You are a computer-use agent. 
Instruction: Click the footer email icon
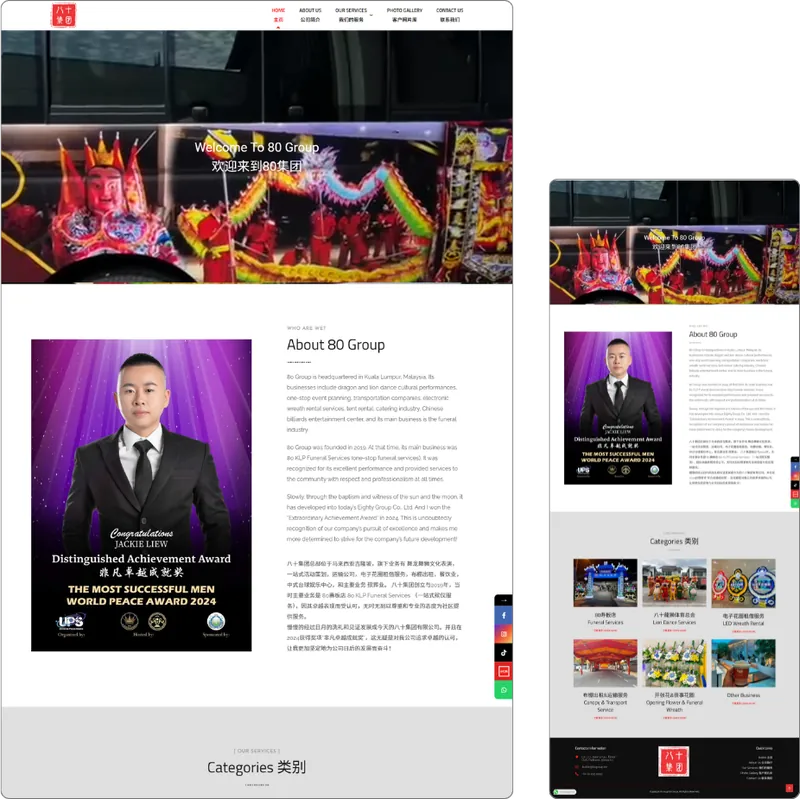pyautogui.click(x=577, y=766)
